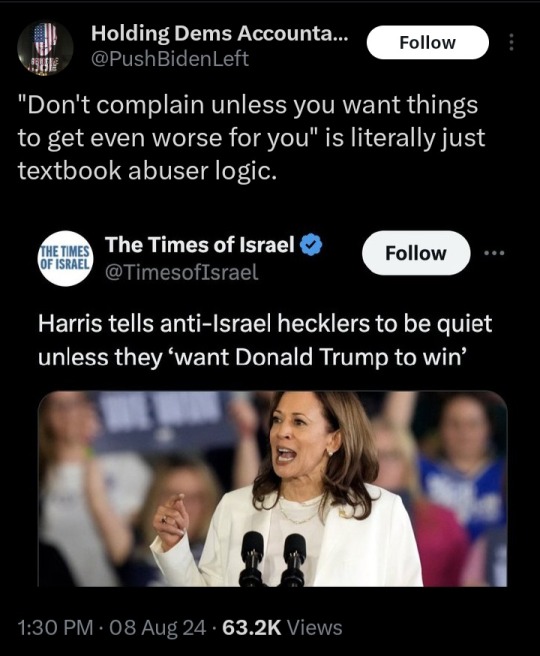Click the @PushBidenLeft handle
Screen dimensions: 540x656
[x=170, y=59]
